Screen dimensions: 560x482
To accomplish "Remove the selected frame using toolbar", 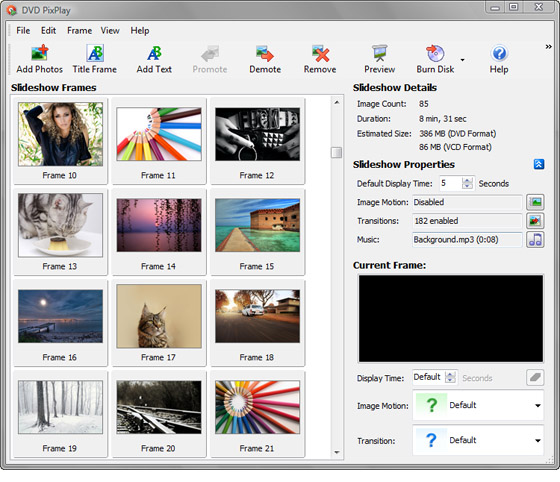I will pos(320,59).
